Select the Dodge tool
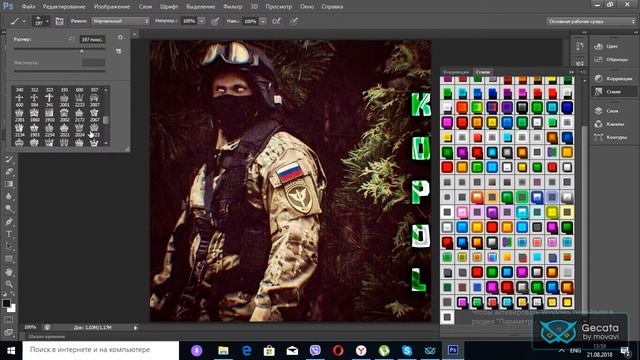This screenshot has height=360, width=640. [x=9, y=209]
